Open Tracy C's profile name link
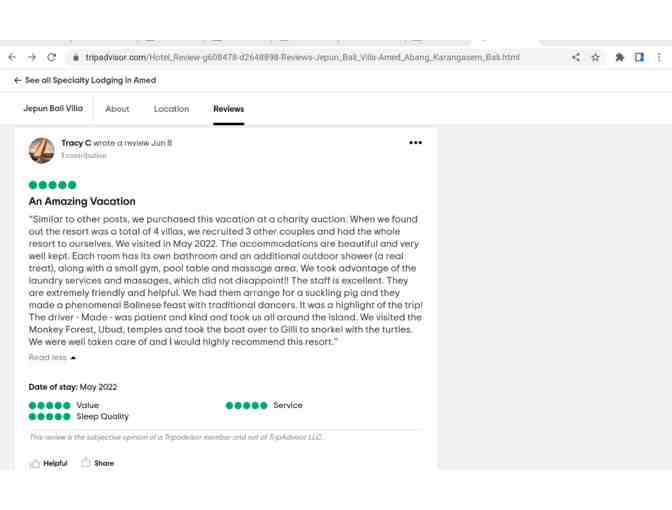Viewport: 672px width, 510px height. tap(76, 143)
